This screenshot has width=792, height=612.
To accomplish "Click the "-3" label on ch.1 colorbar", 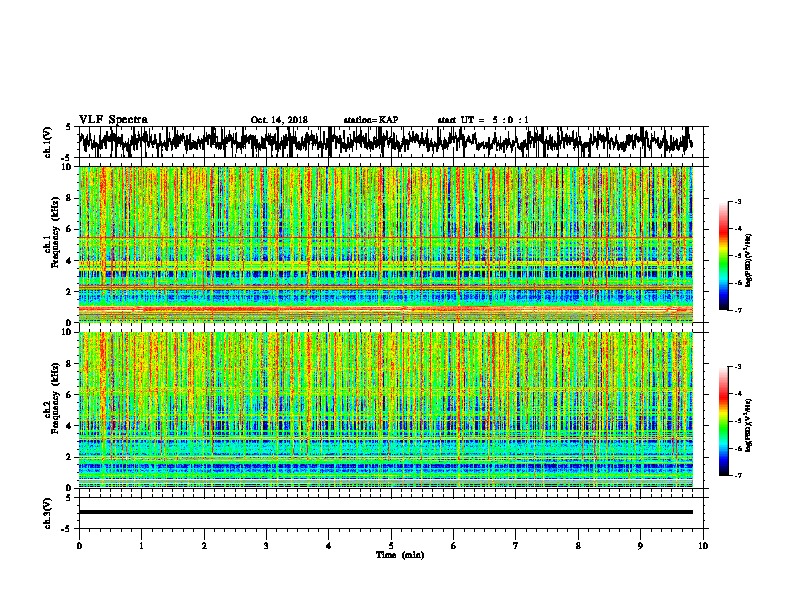I will point(737,202).
